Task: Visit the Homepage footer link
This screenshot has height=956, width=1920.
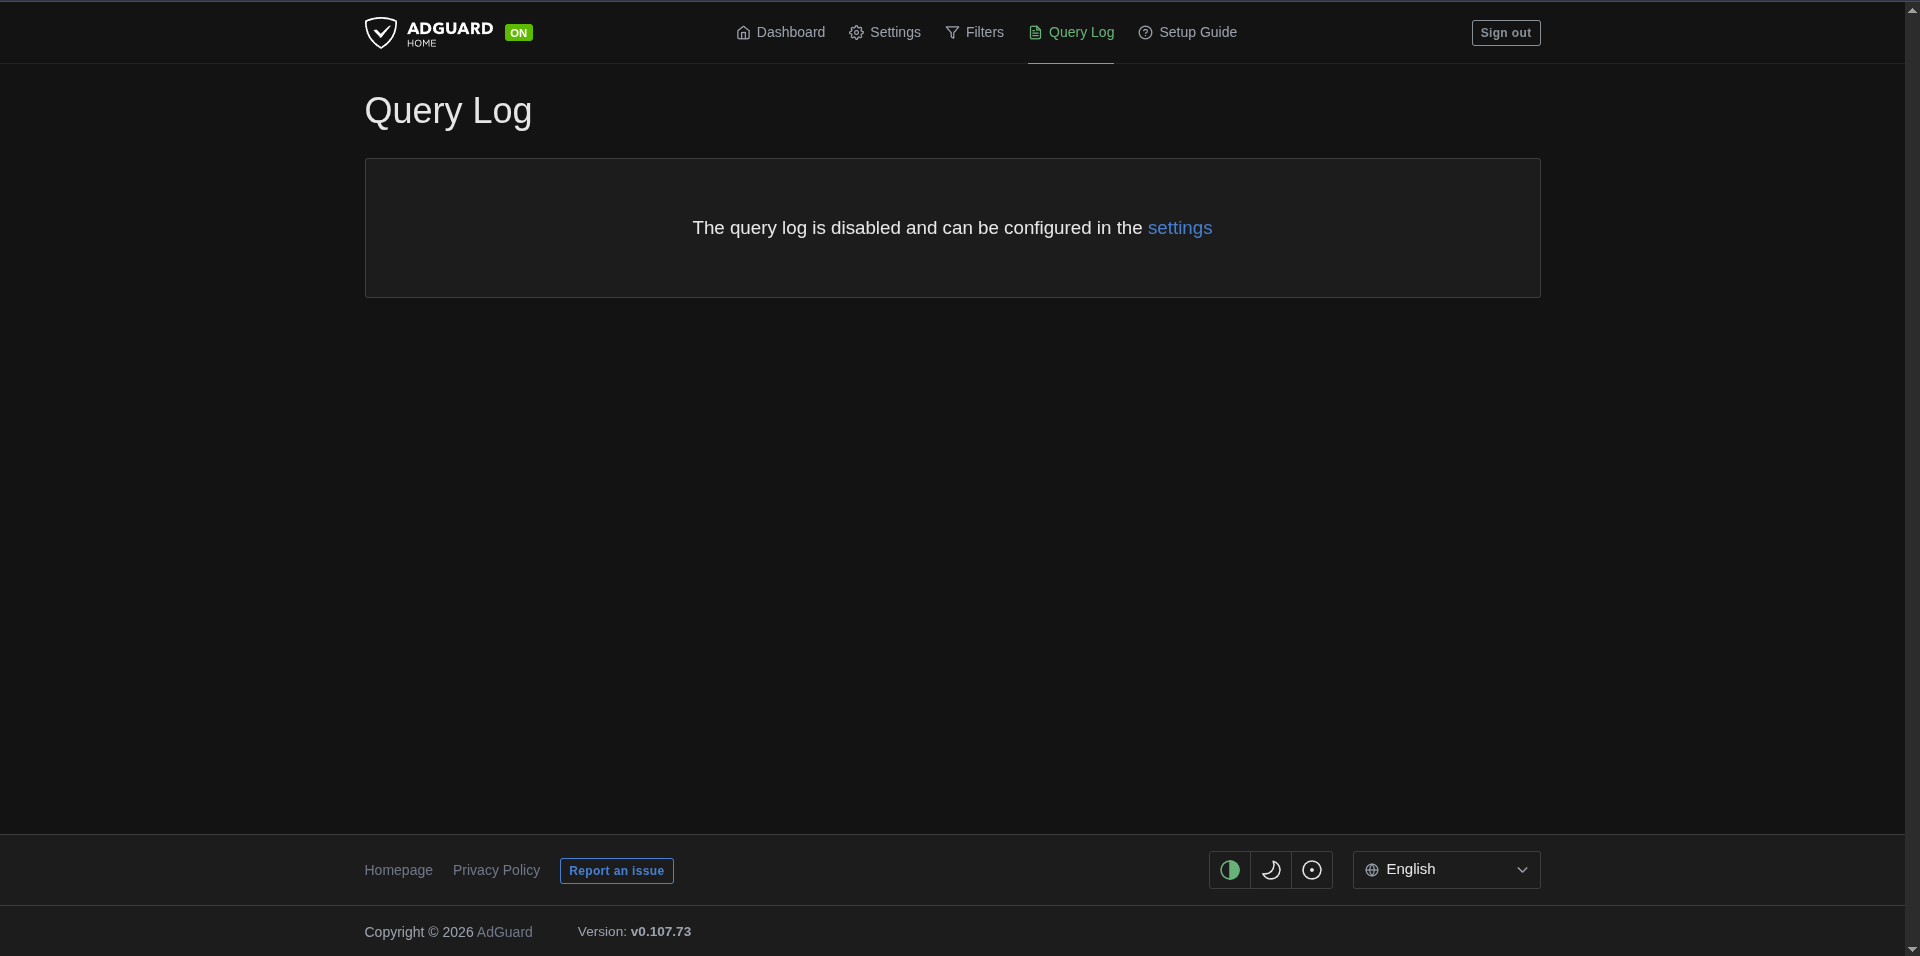Action: pos(399,870)
